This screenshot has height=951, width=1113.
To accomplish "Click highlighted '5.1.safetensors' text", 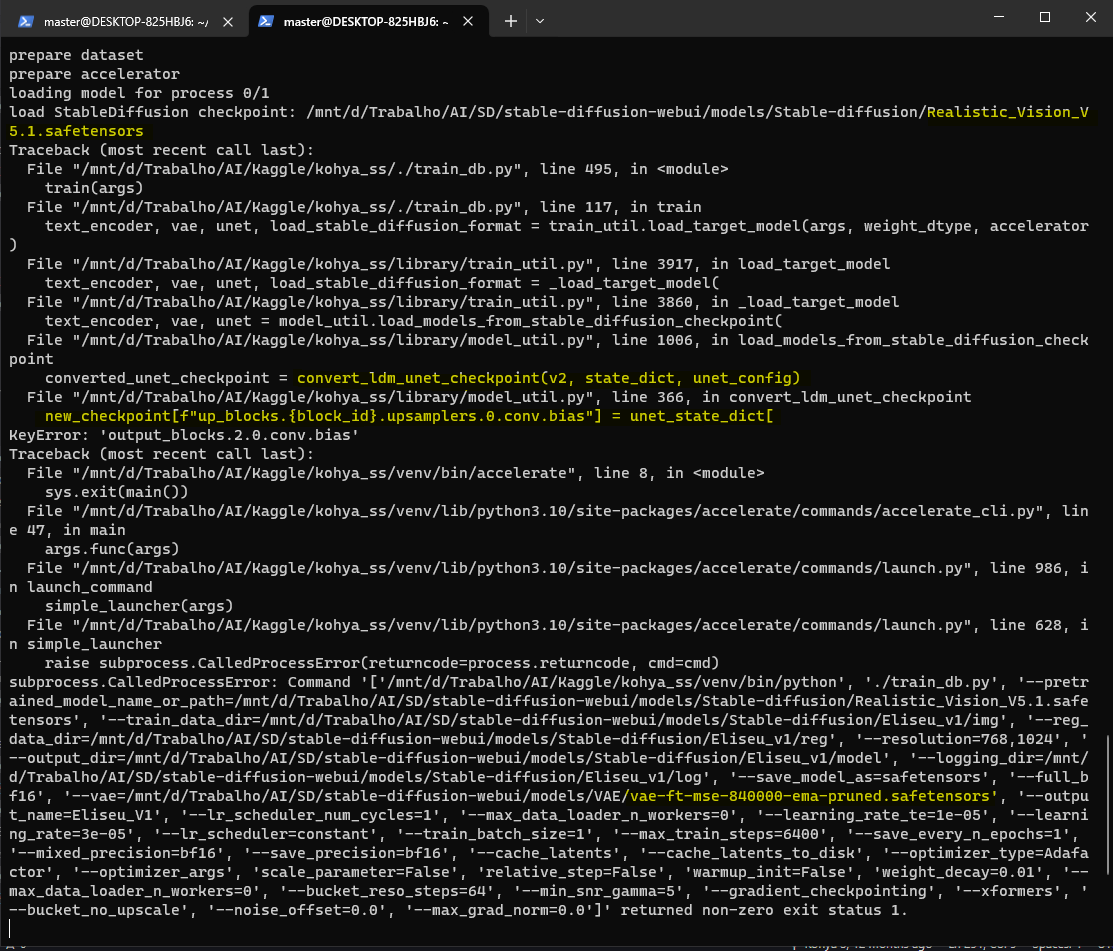I will 76,131.
